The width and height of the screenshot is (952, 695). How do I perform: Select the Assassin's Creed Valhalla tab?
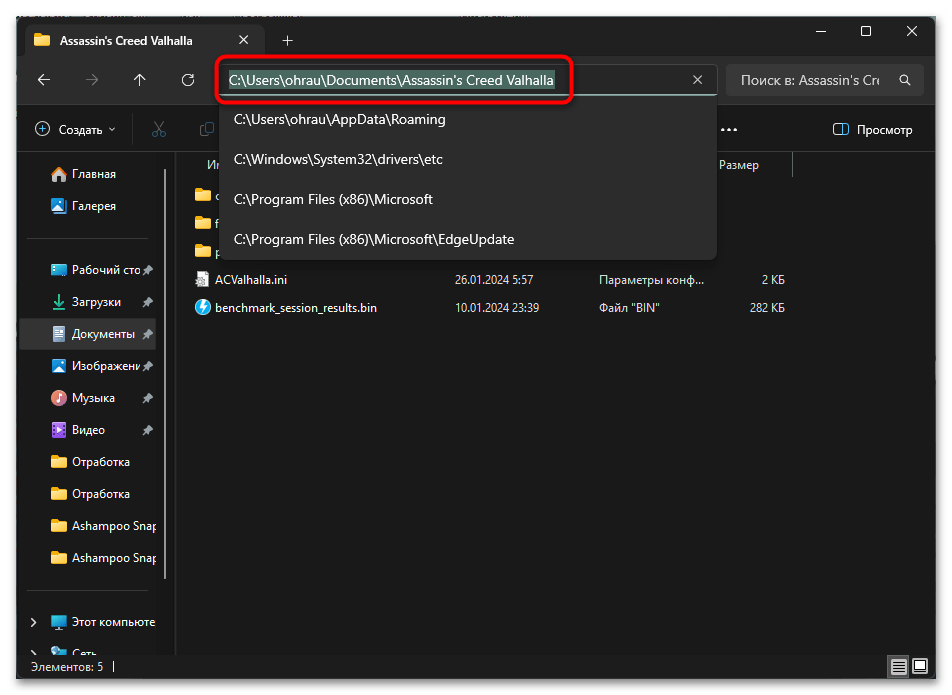click(143, 41)
